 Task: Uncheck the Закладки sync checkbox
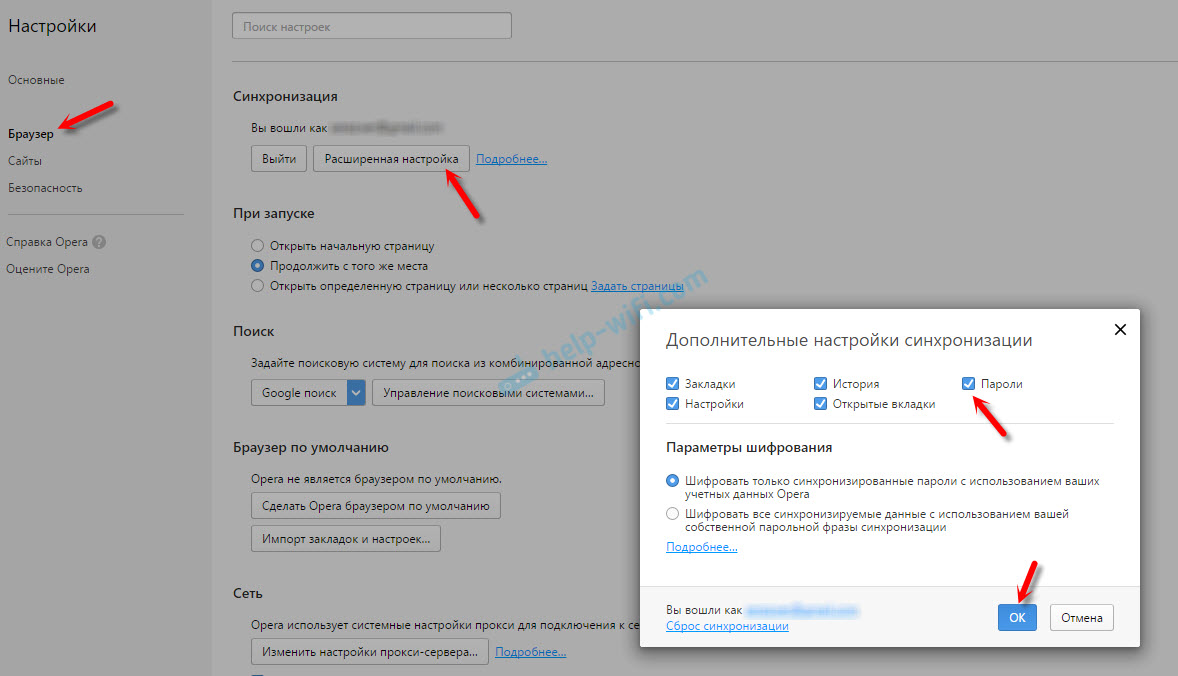[x=673, y=384]
